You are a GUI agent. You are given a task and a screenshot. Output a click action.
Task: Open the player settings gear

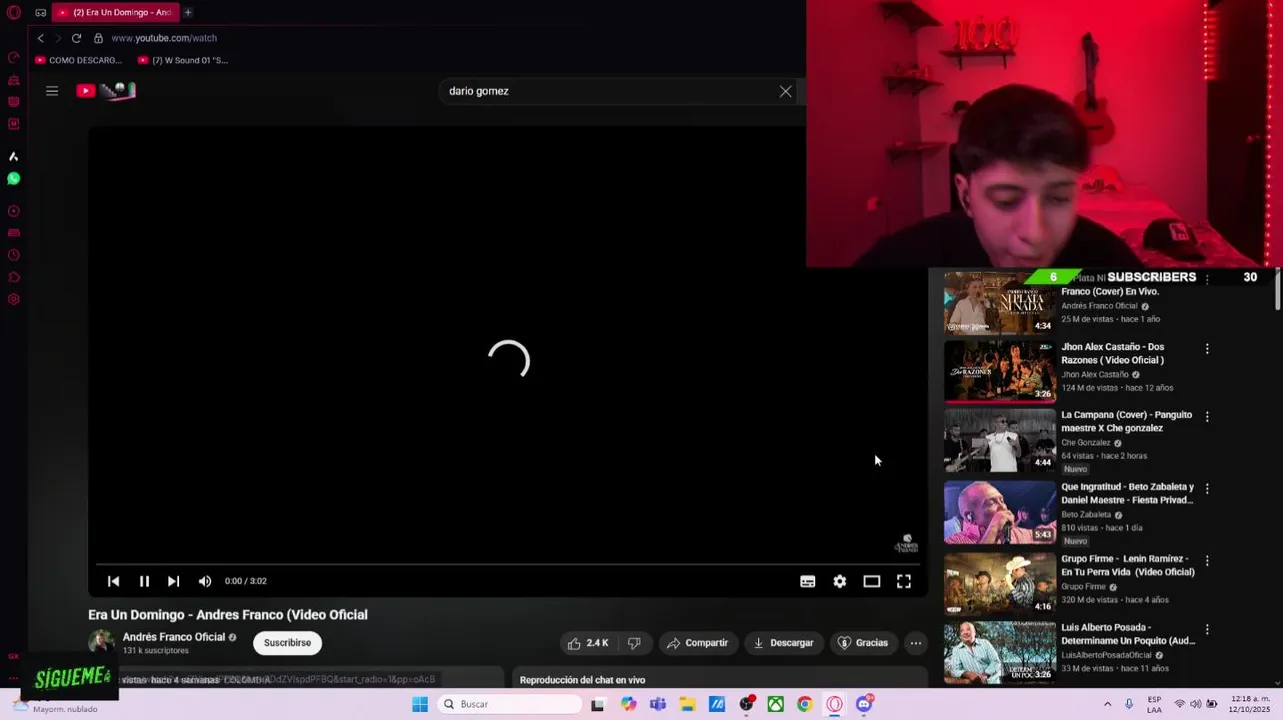click(839, 581)
